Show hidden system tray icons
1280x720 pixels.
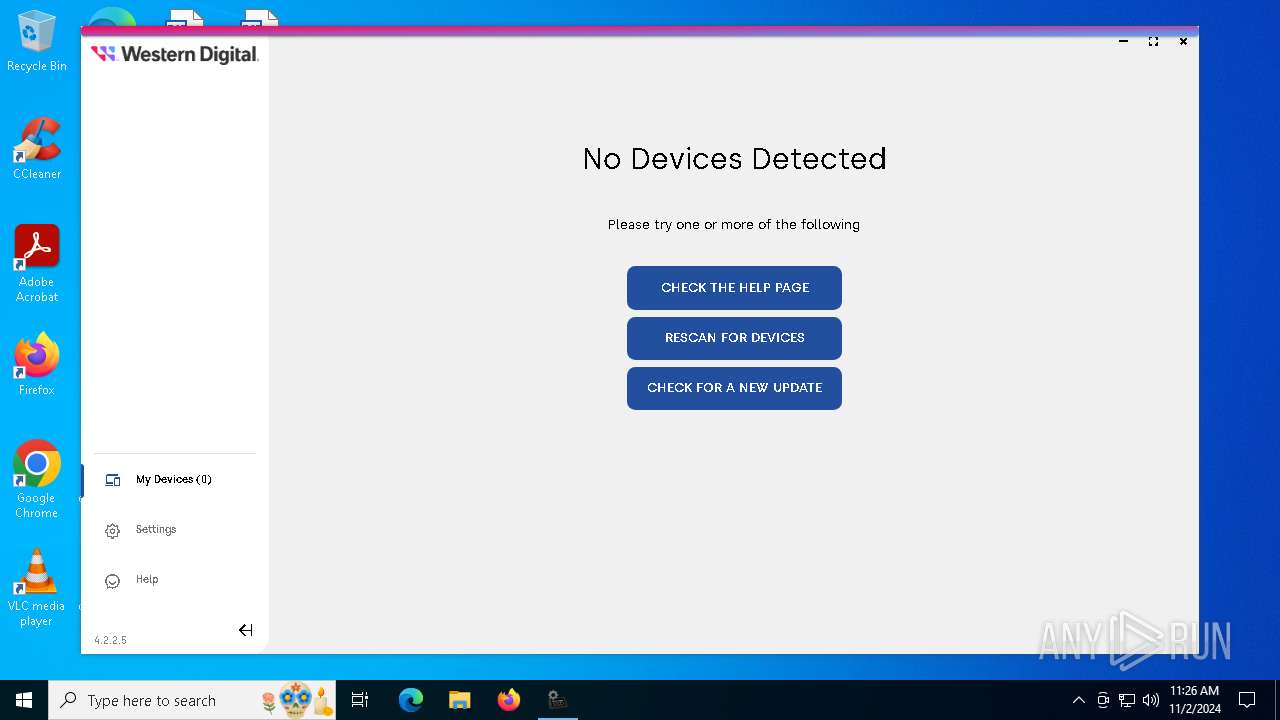1078,700
